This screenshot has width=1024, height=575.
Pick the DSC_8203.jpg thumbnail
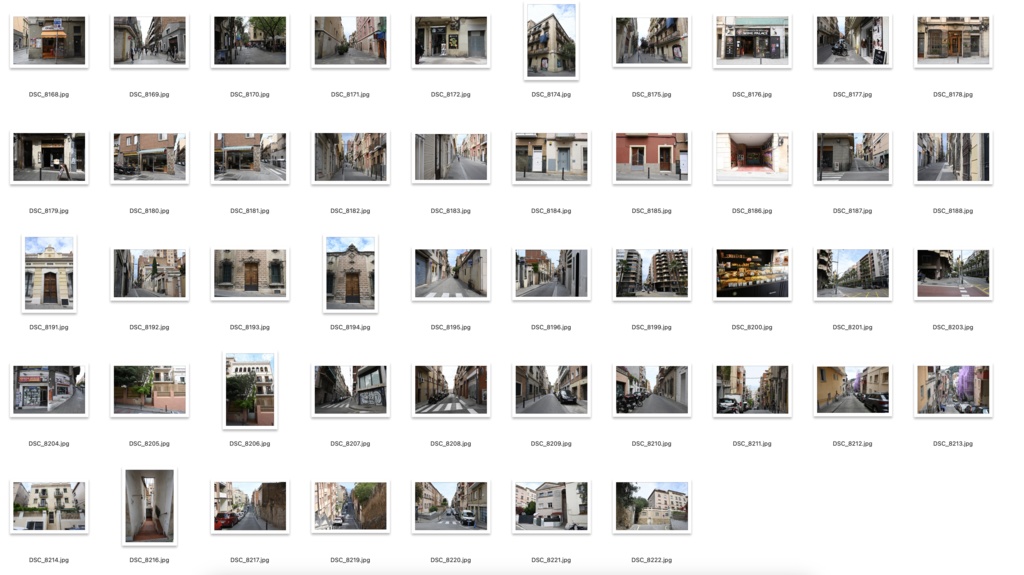[x=953, y=273]
